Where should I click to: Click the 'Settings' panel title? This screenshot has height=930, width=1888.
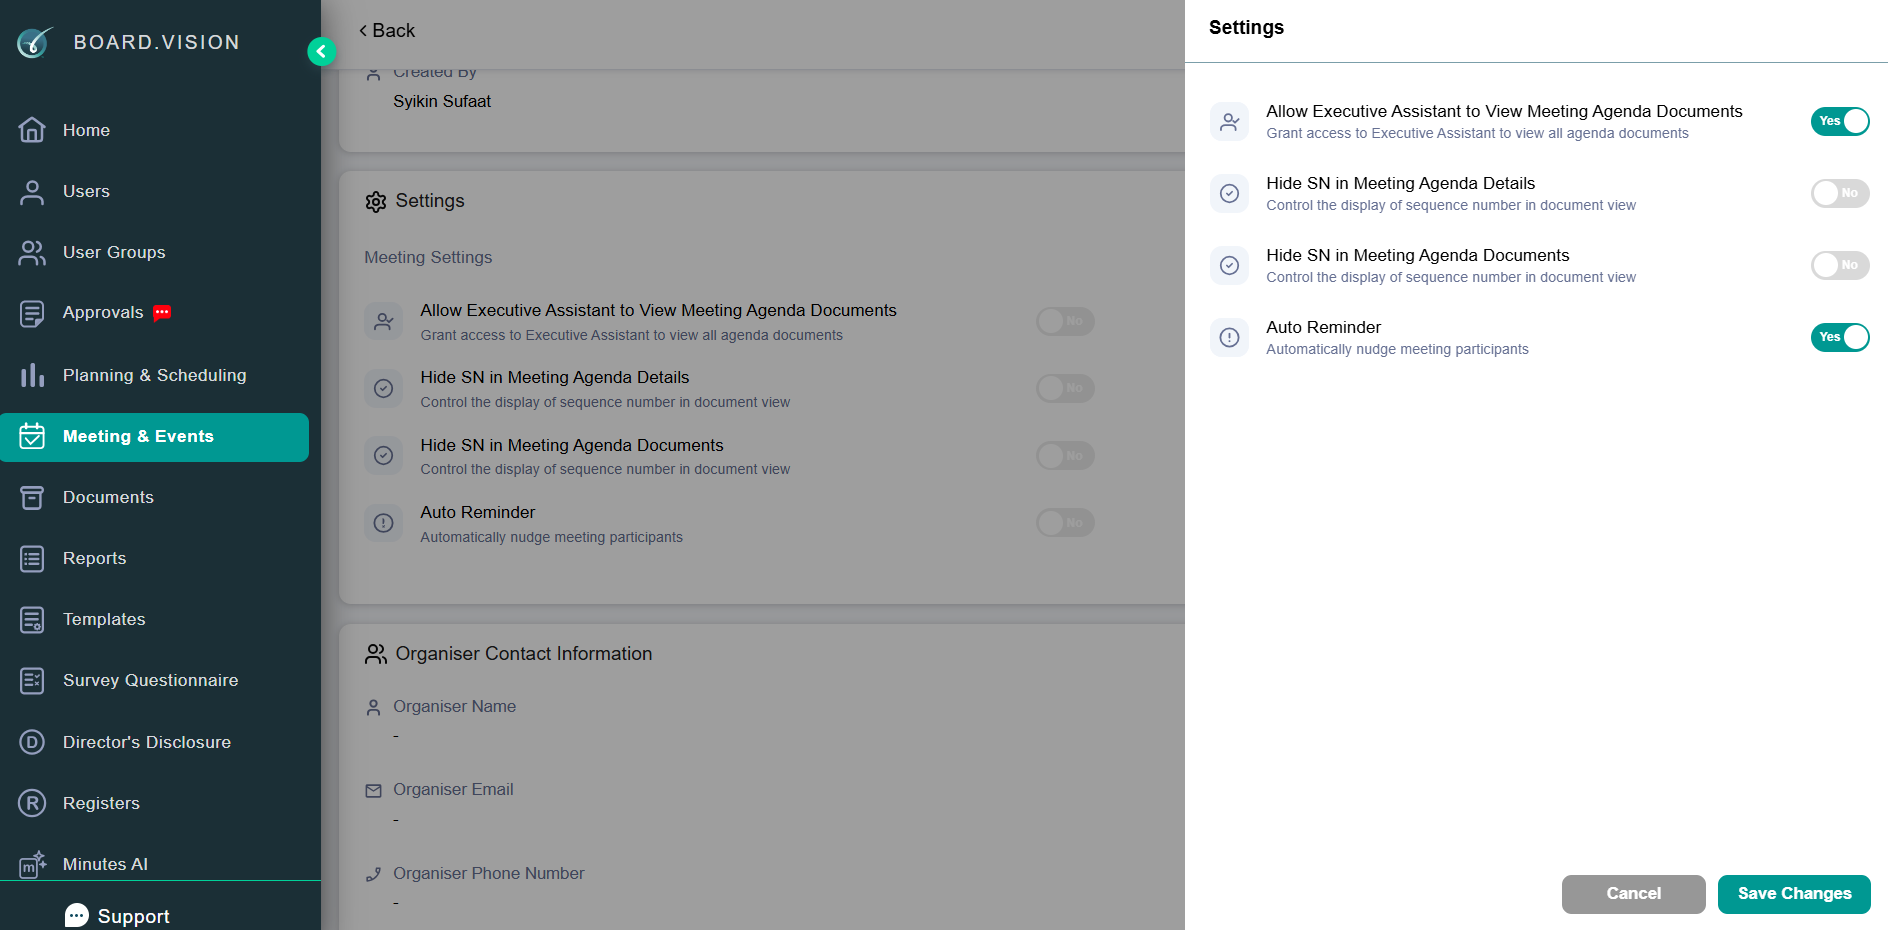(x=1246, y=28)
